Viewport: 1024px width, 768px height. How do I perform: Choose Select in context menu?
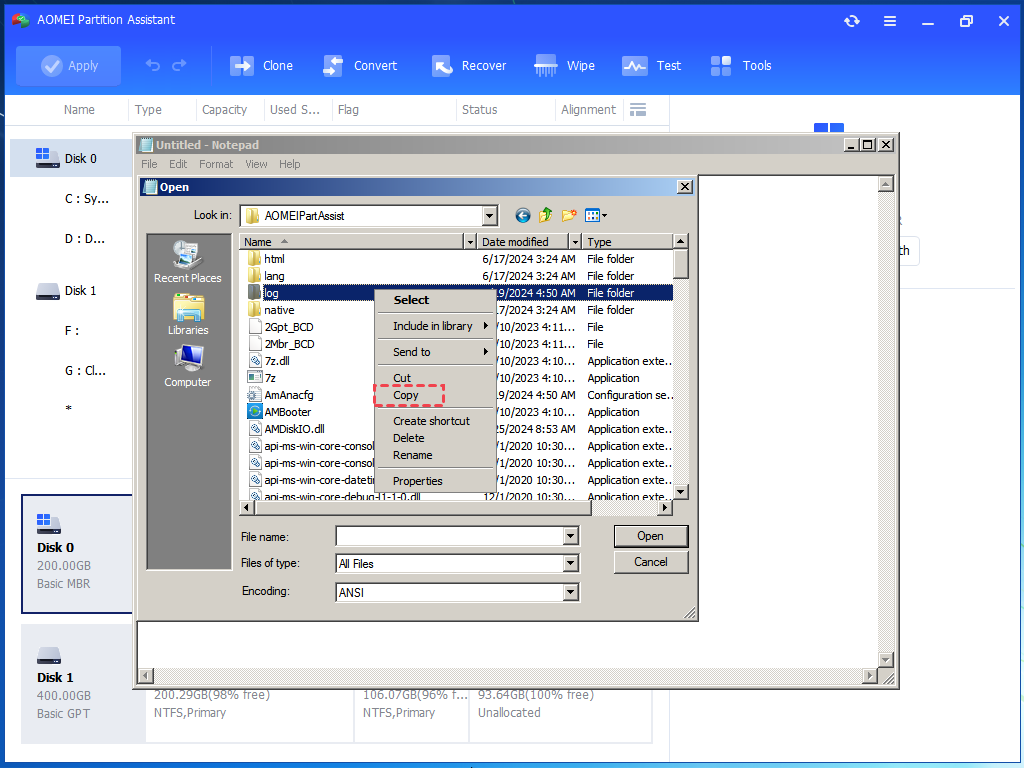[436, 300]
